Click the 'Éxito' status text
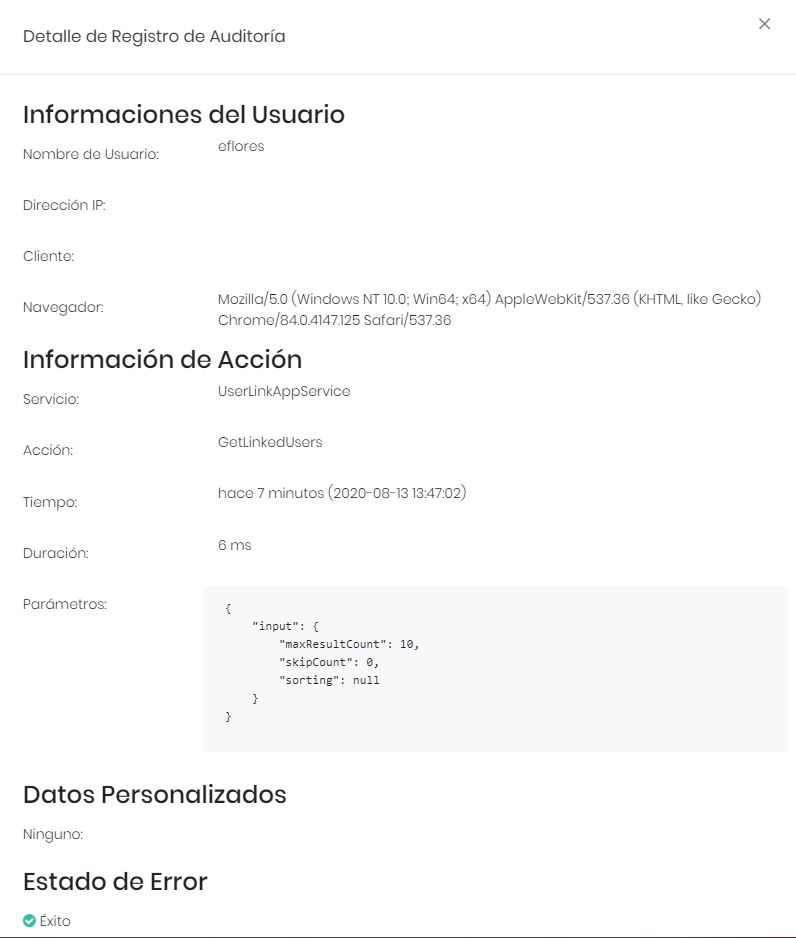Image resolution: width=796 pixels, height=938 pixels. tap(56, 921)
